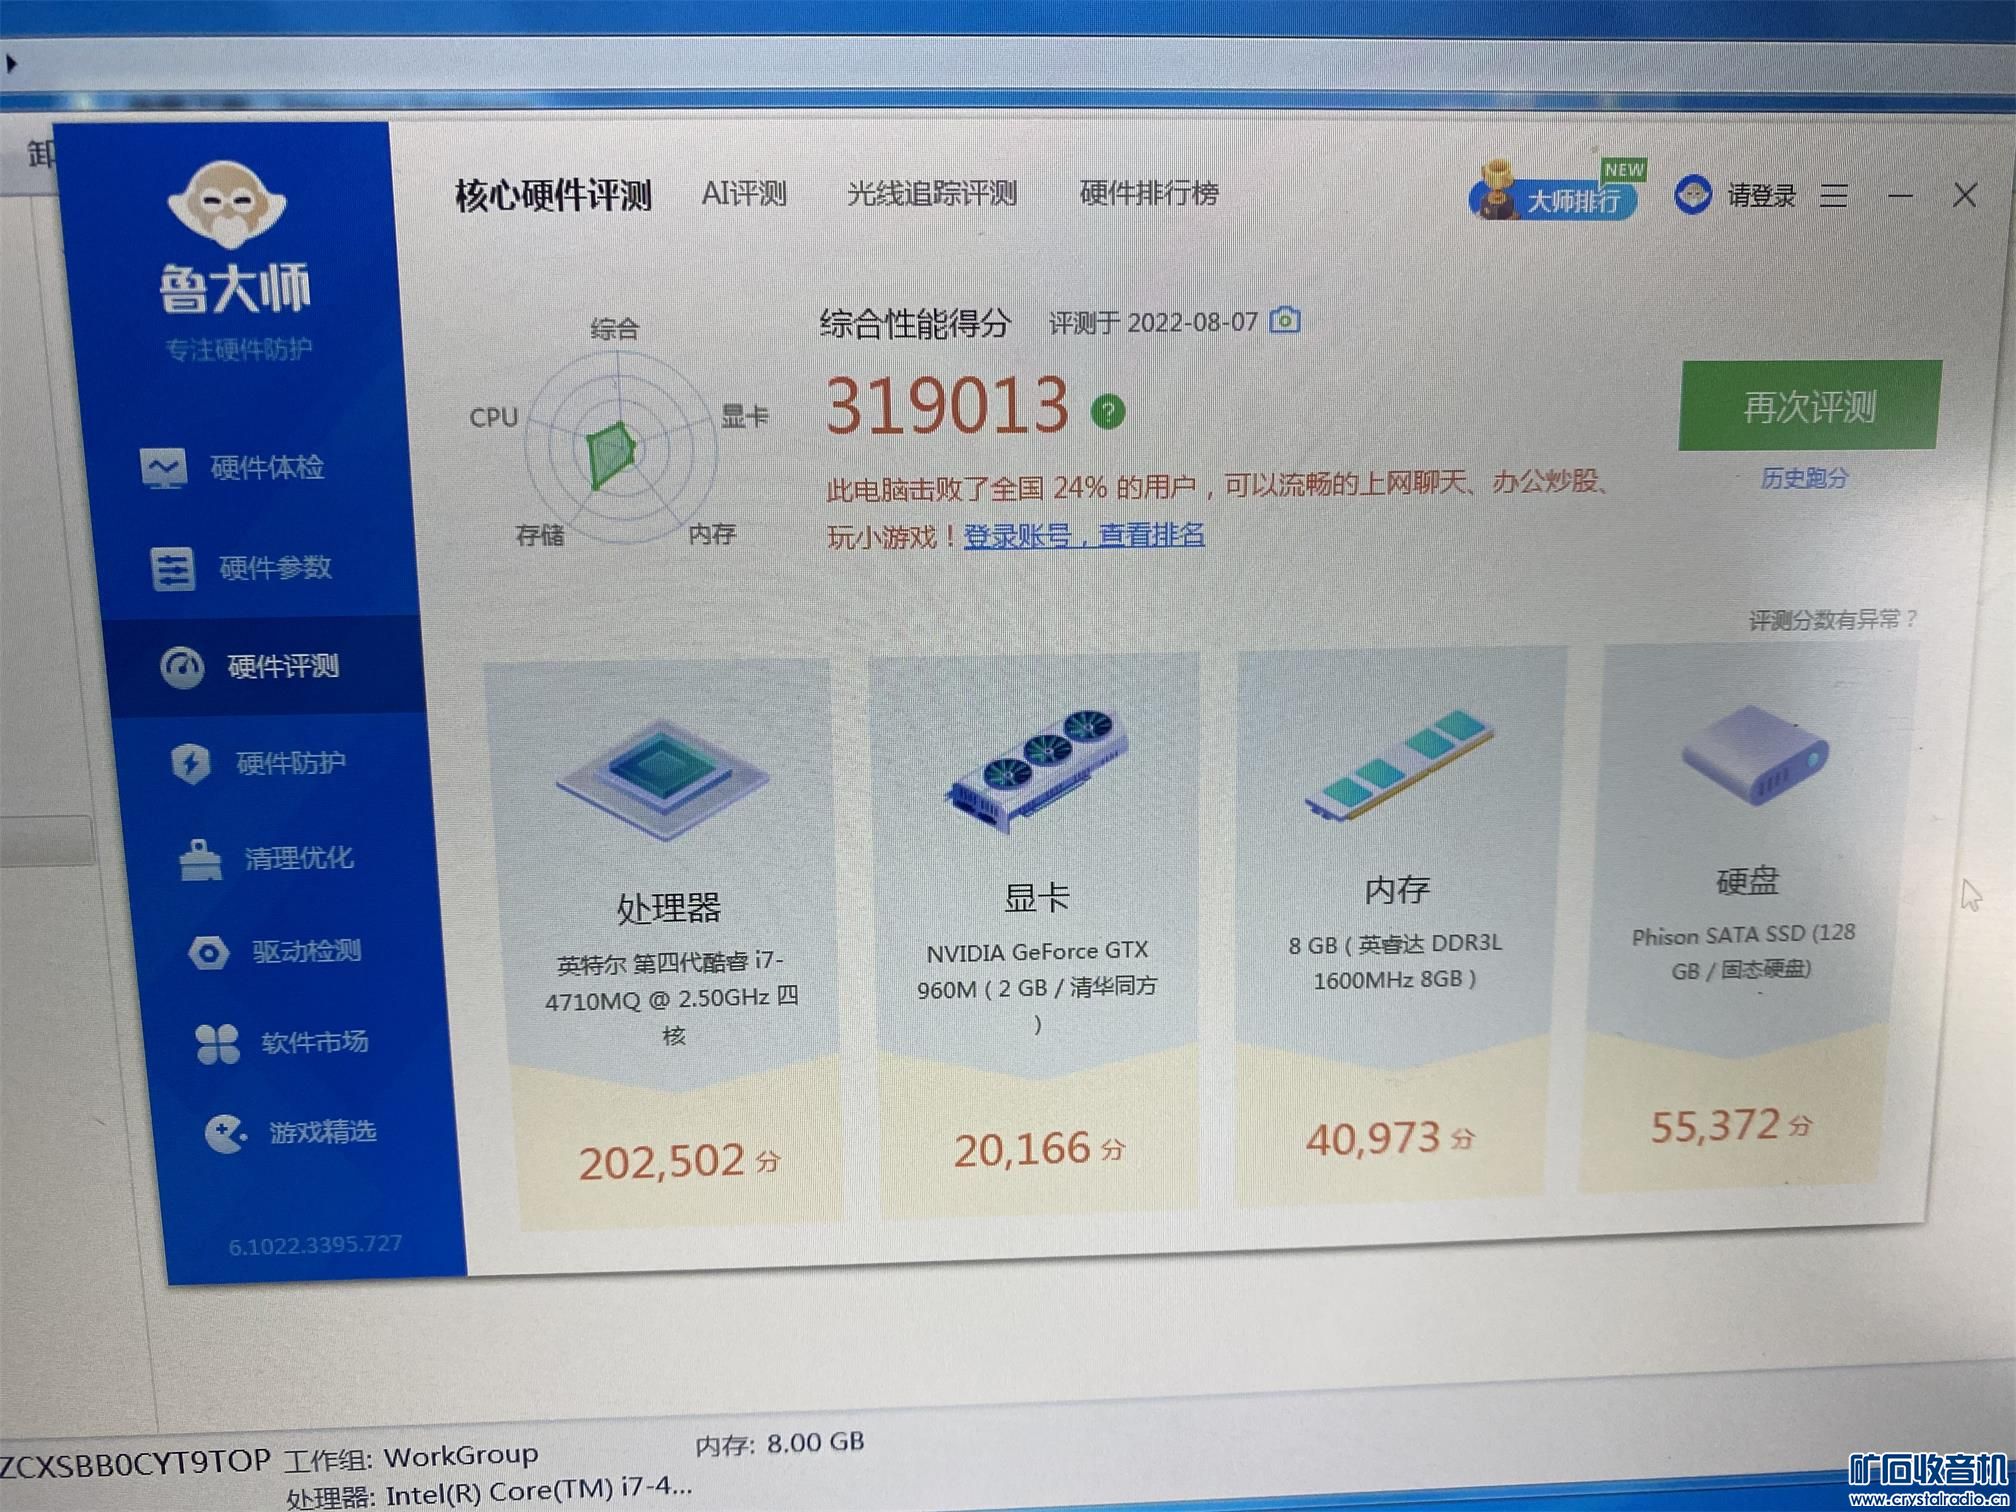The image size is (2016, 1512).
Task: Click 英特尔 i7-4710MQ processor description
Action: 671,997
